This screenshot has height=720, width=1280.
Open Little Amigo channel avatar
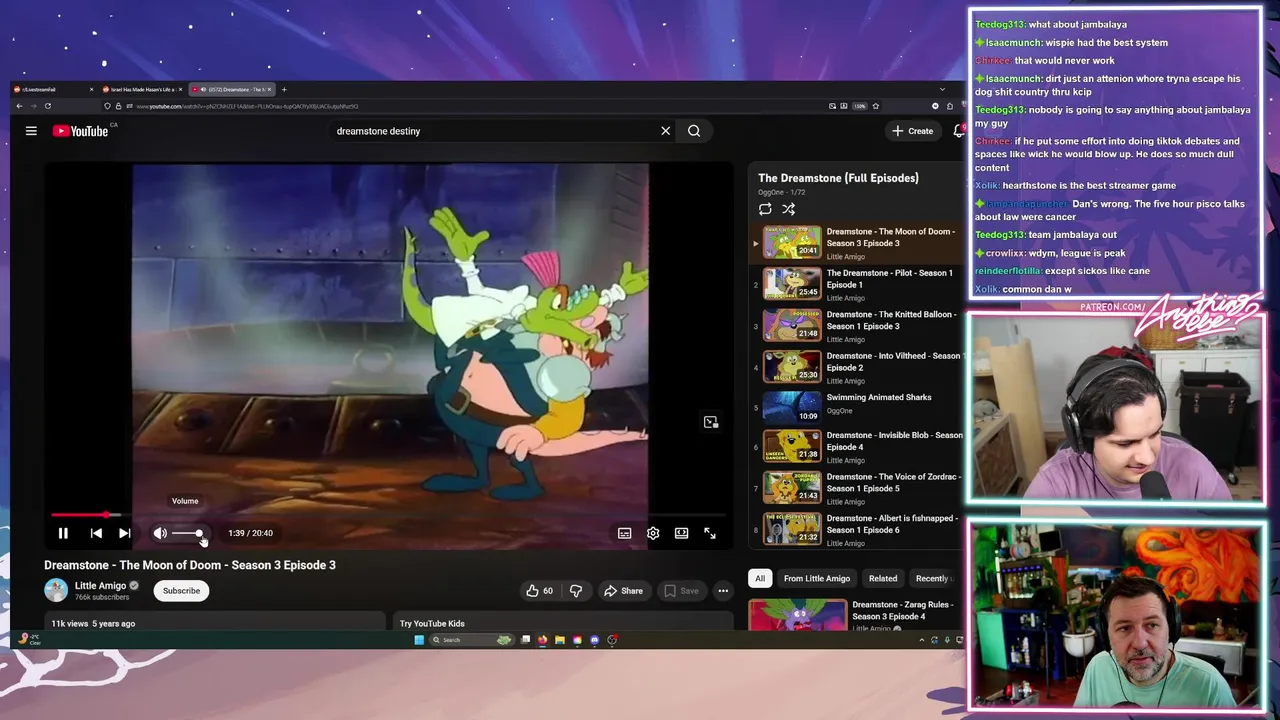(56, 590)
